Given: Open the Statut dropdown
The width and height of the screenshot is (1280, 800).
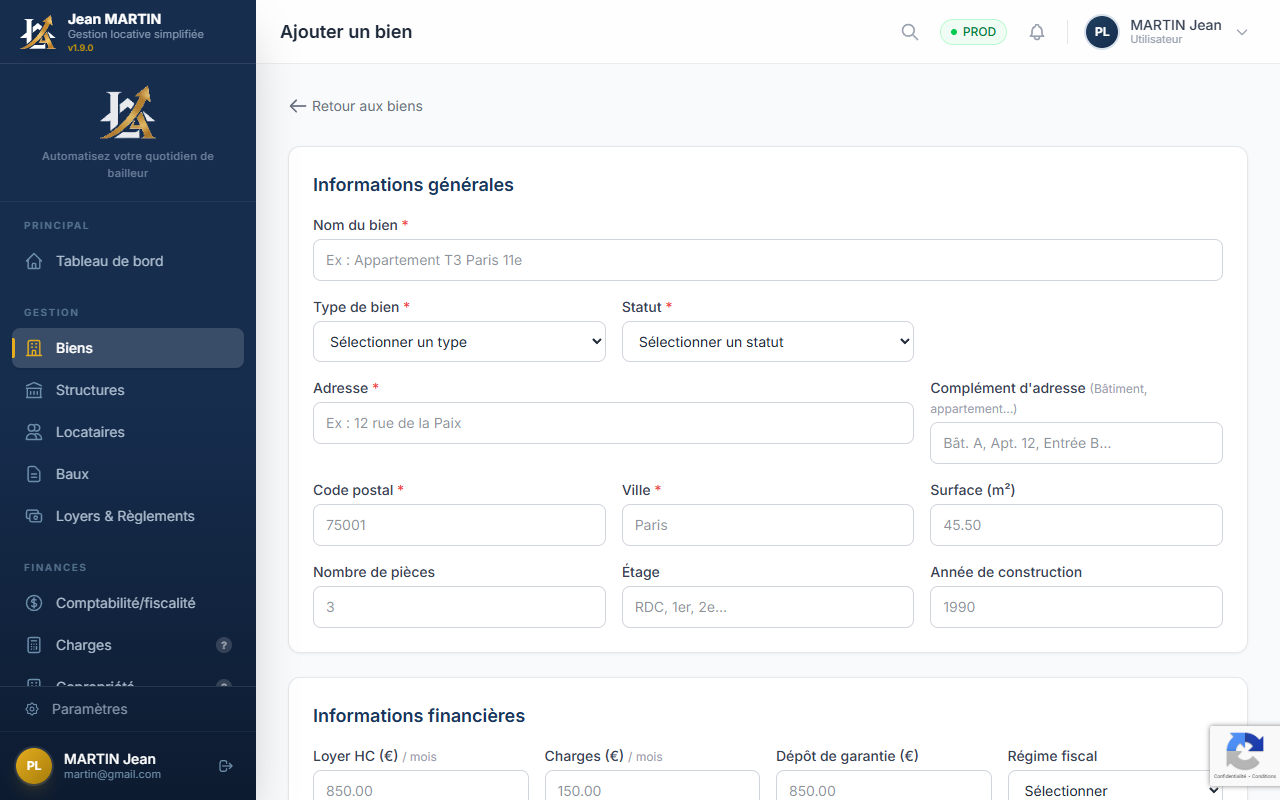Looking at the screenshot, I should point(767,341).
